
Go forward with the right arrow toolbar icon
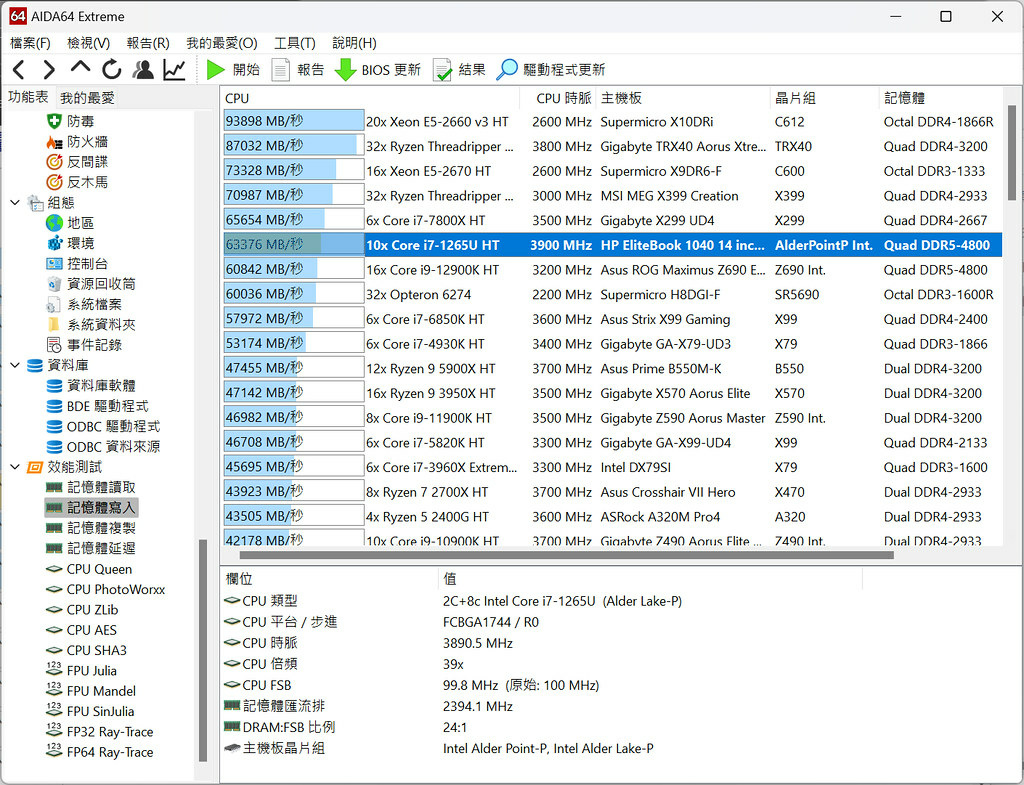[x=49, y=69]
